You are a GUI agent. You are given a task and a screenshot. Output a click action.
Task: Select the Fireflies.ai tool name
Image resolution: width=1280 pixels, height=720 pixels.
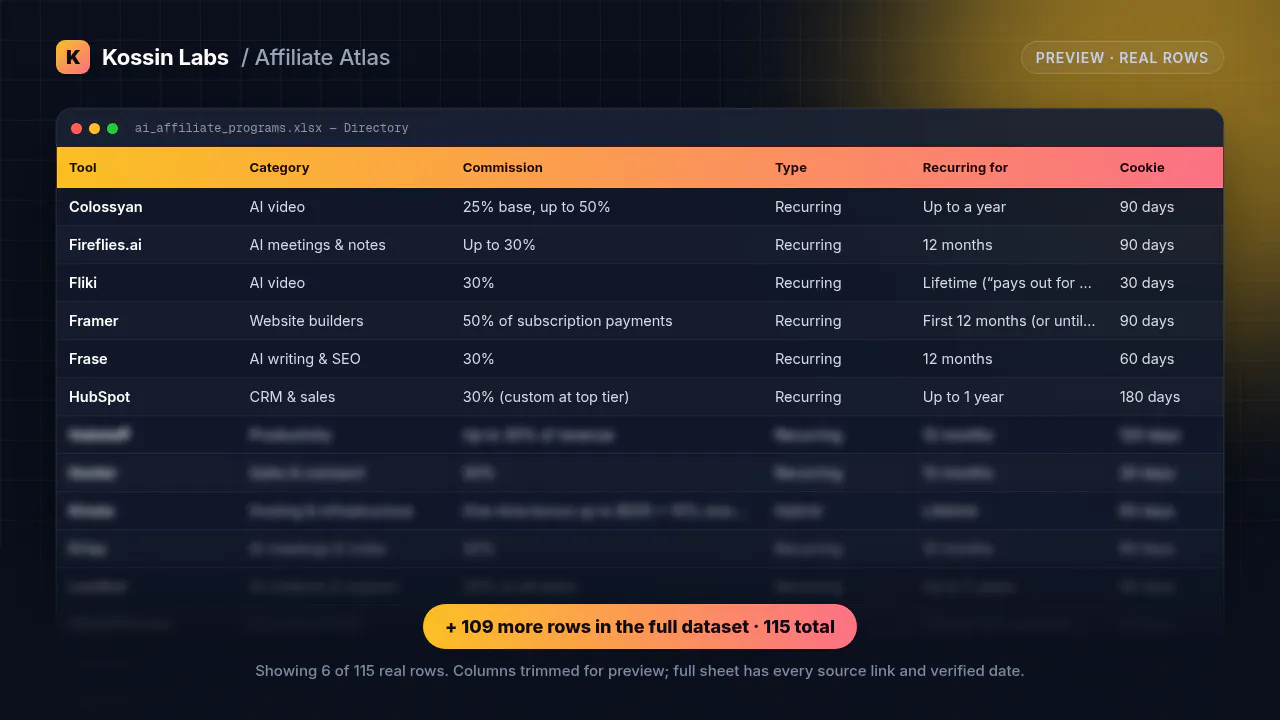coord(105,245)
